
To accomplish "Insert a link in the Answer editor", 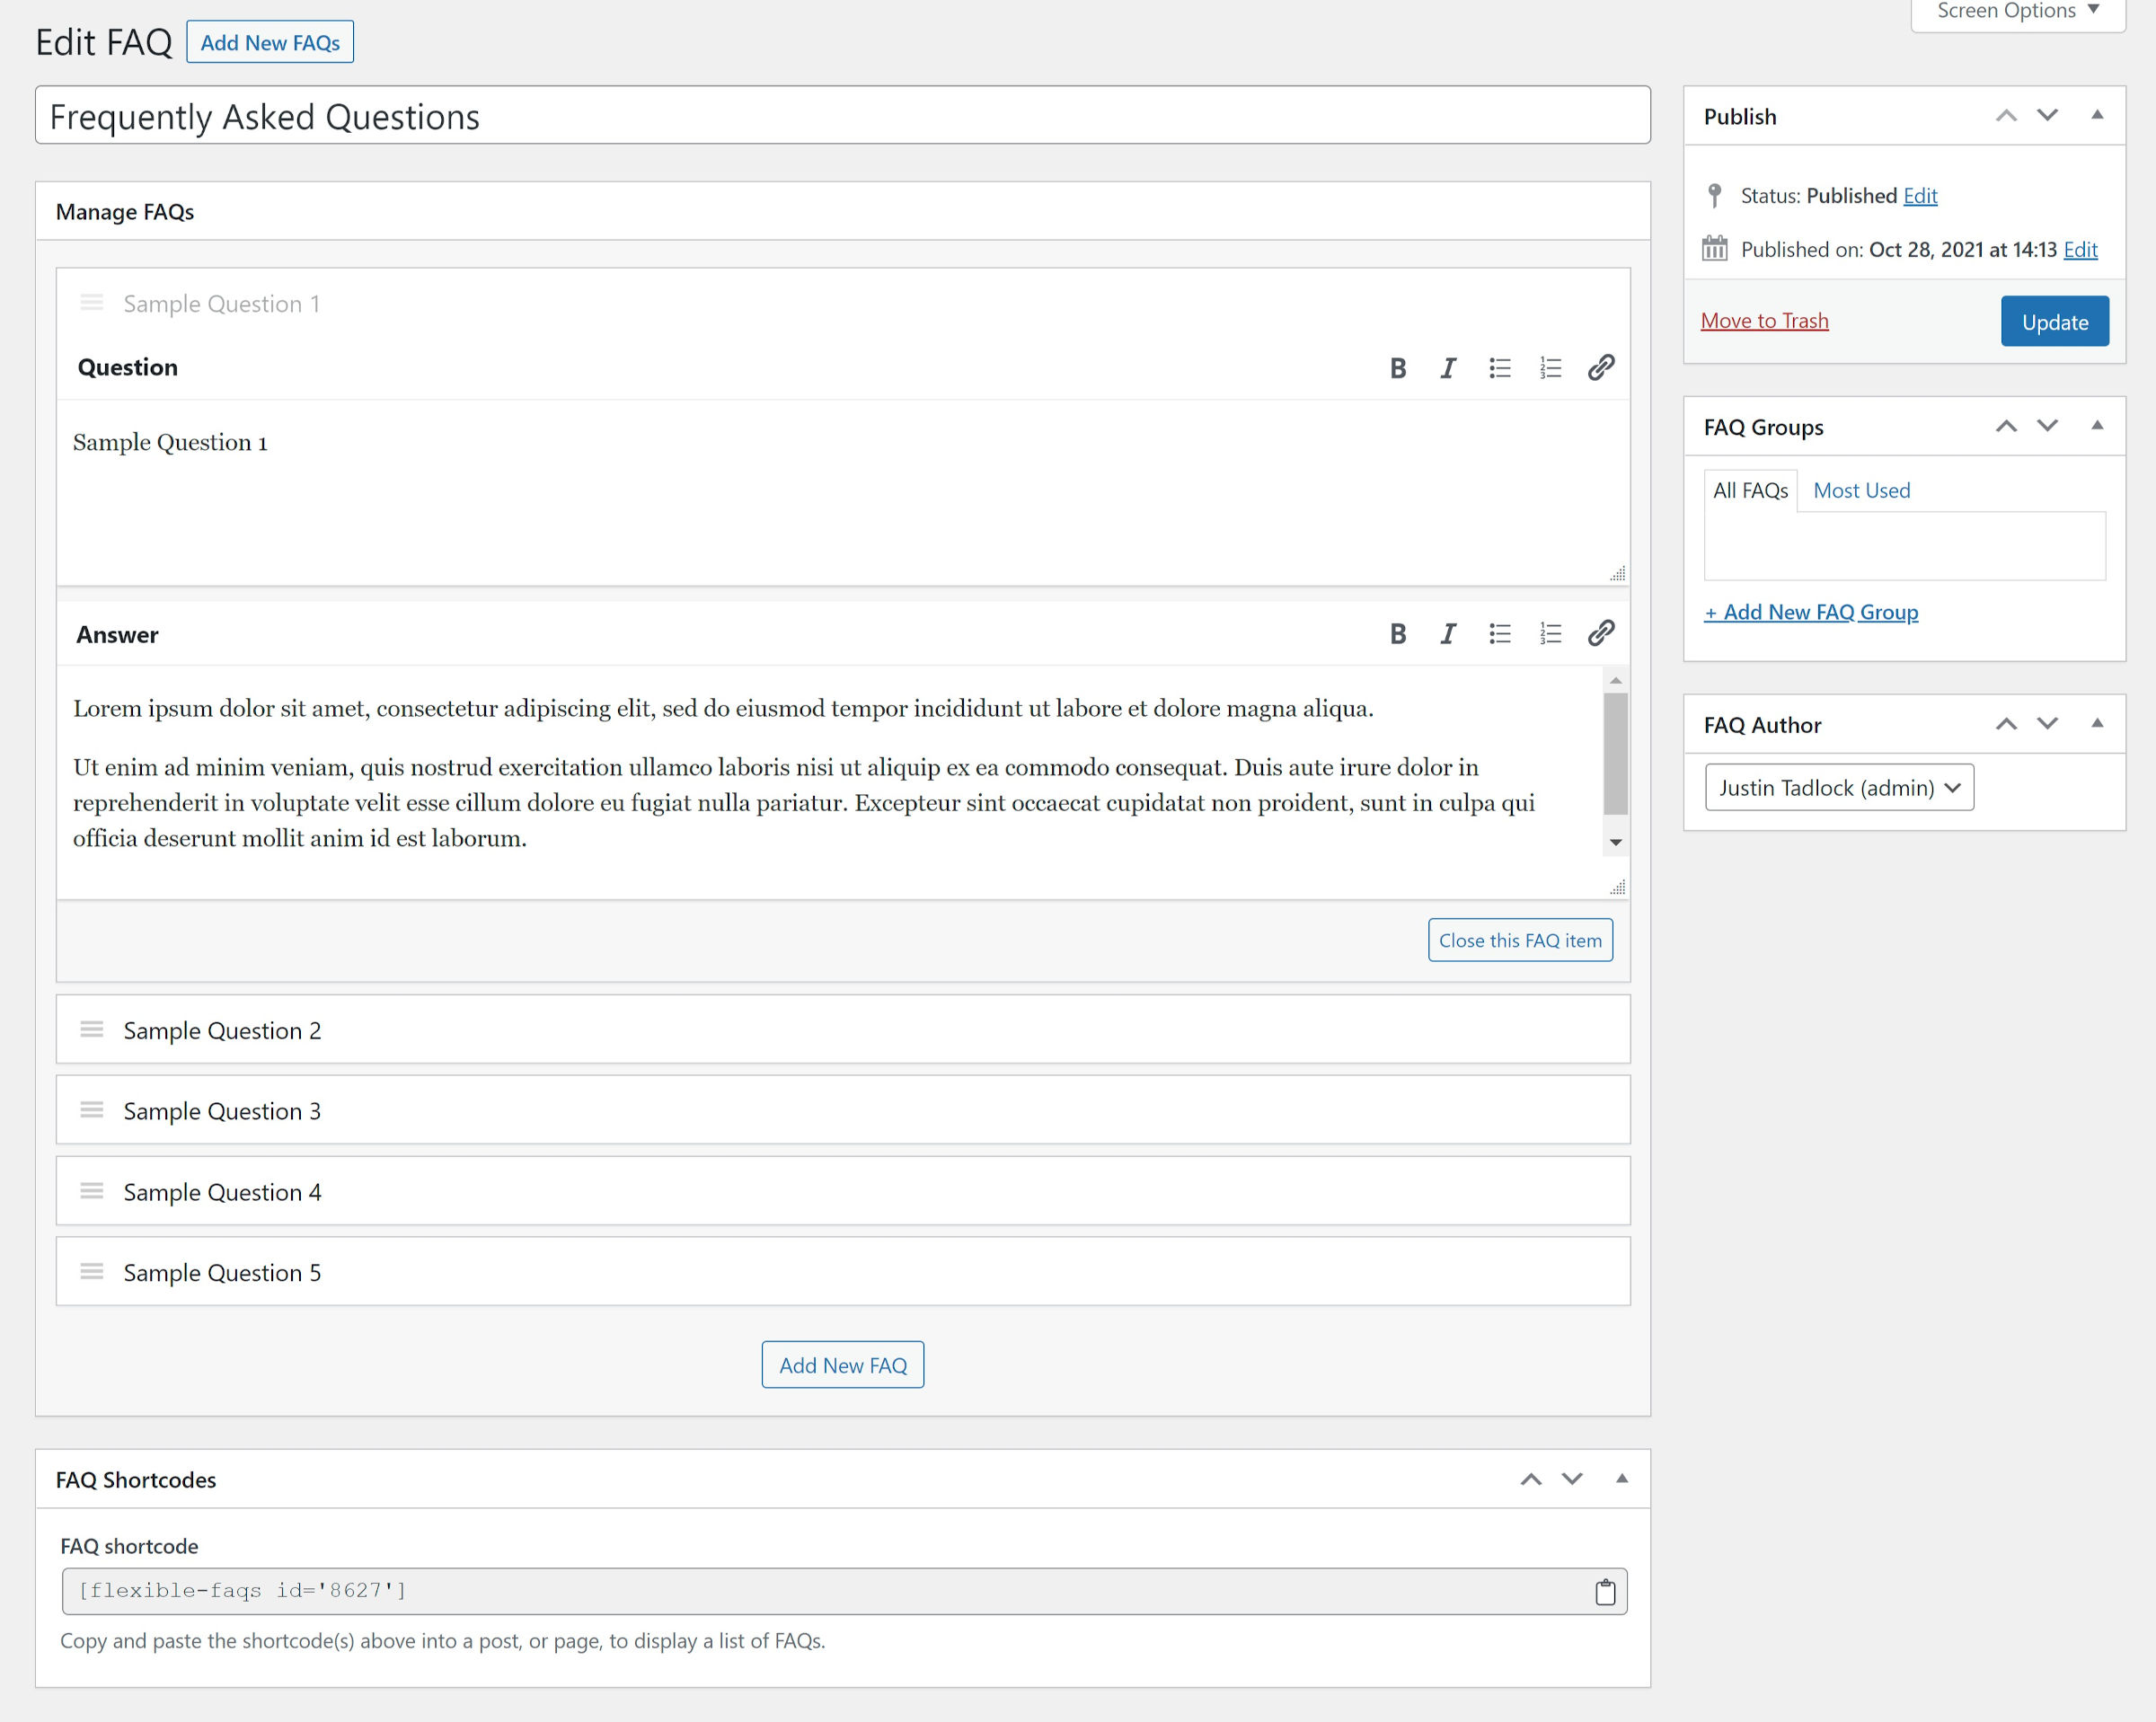I will (x=1601, y=633).
